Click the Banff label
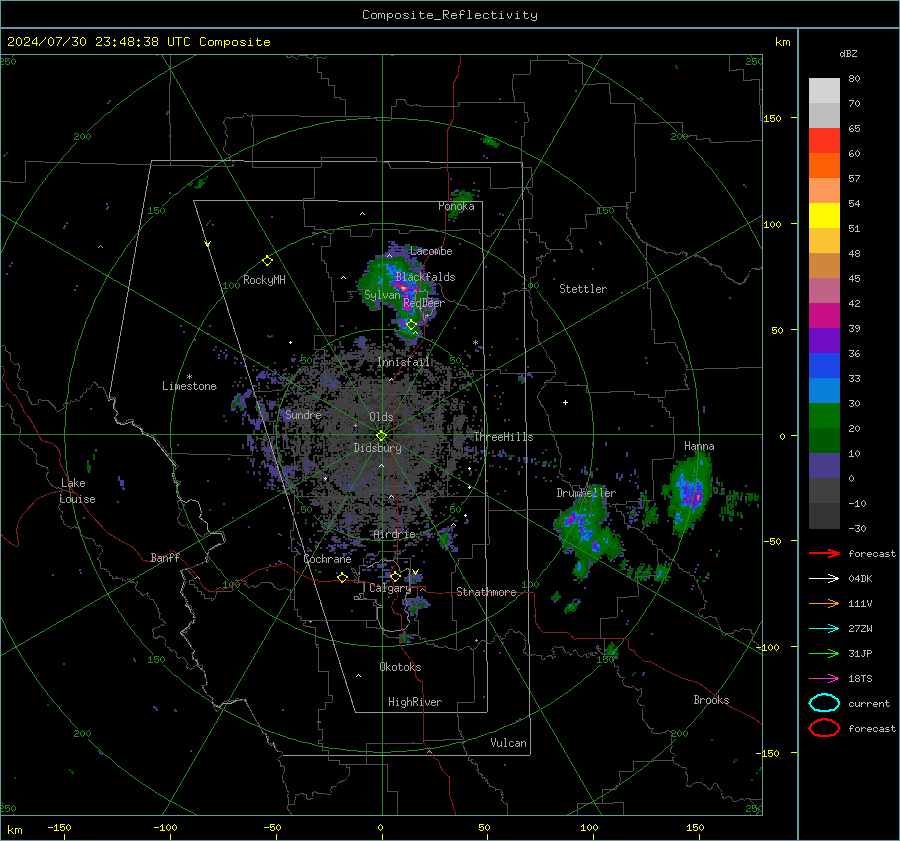The image size is (900, 841). (x=165, y=558)
